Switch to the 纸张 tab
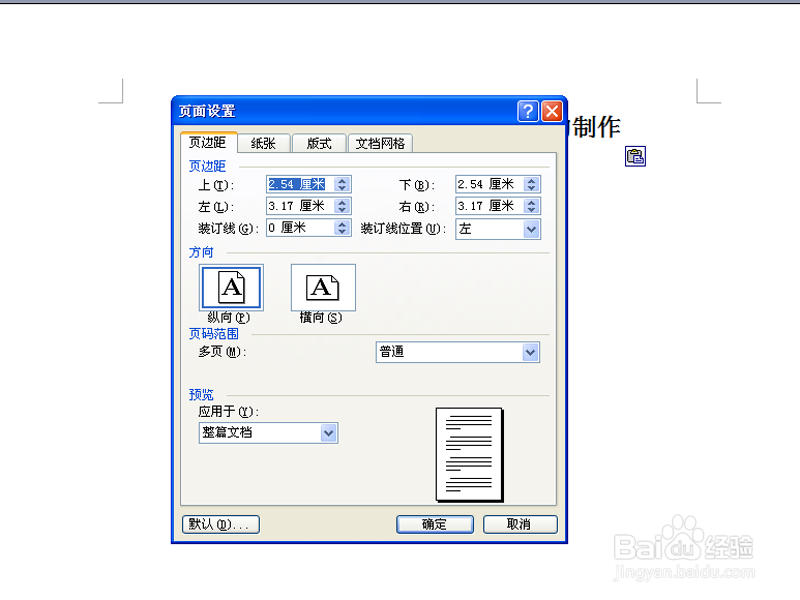The height and width of the screenshot is (600, 800). (262, 143)
